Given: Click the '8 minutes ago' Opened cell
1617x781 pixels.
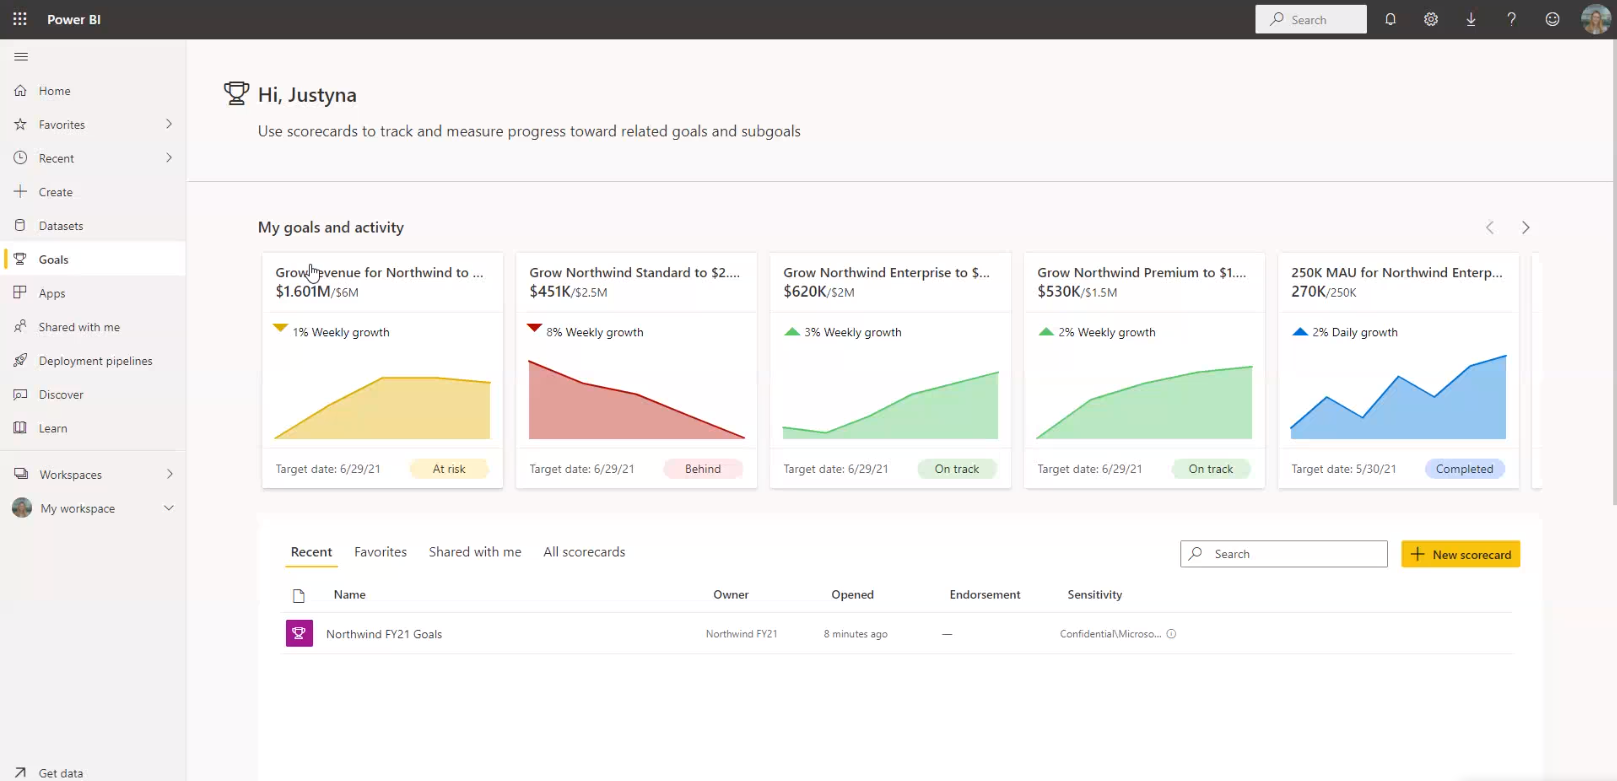Looking at the screenshot, I should tap(855, 634).
